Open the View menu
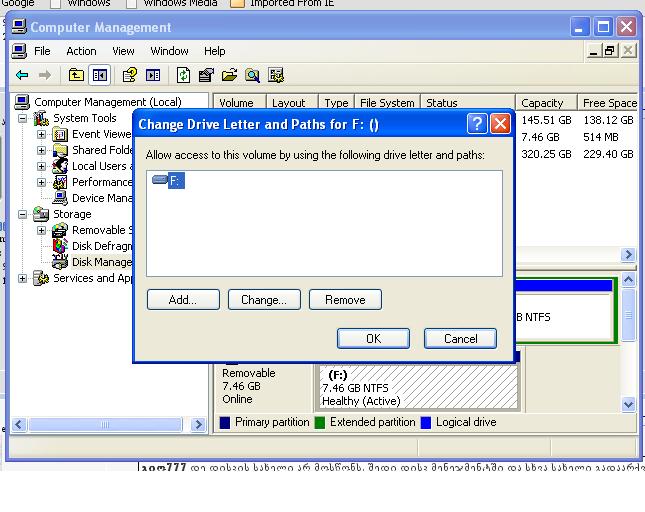The image size is (645, 512). tap(123, 51)
